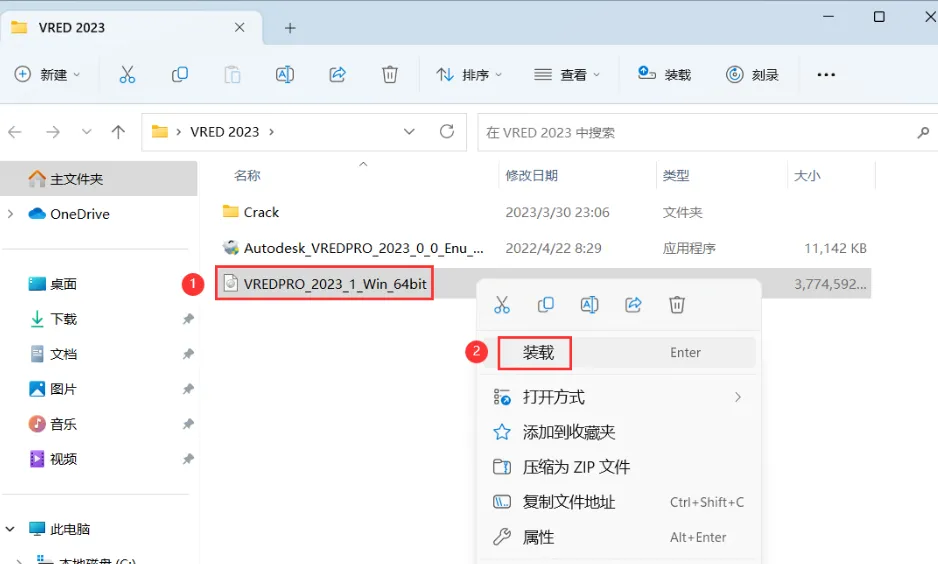
Task: Go forward with the right arrow
Action: [x=53, y=132]
